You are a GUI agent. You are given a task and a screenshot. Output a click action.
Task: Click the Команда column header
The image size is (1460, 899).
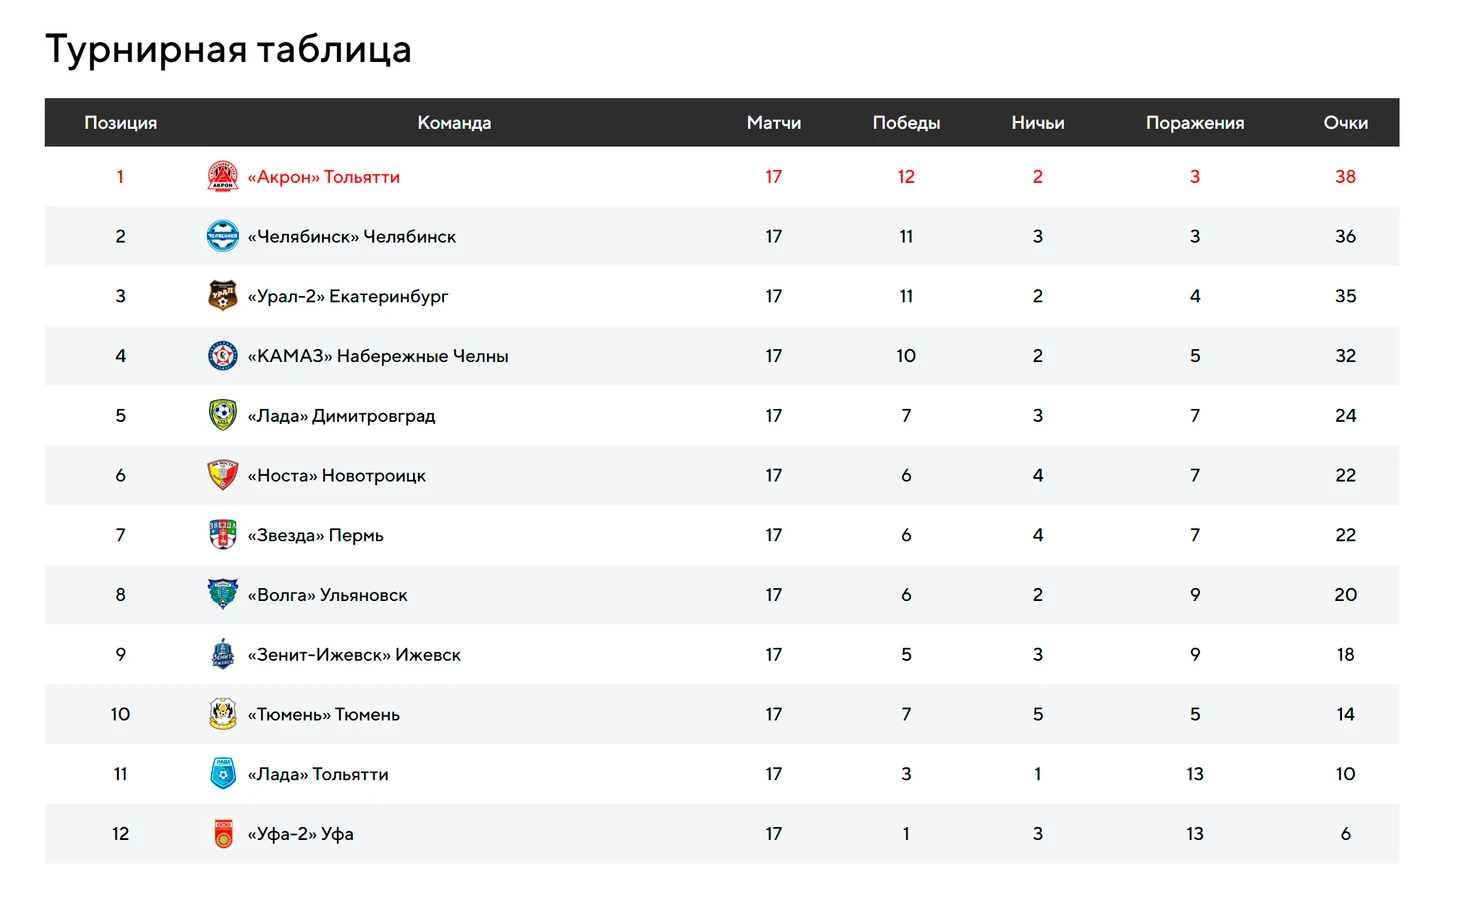click(x=454, y=123)
